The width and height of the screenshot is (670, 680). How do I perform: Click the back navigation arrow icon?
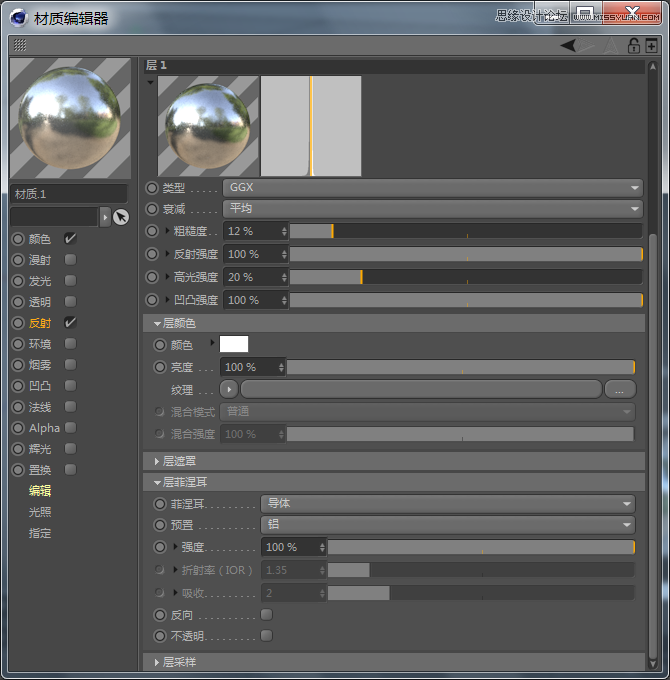click(x=568, y=45)
